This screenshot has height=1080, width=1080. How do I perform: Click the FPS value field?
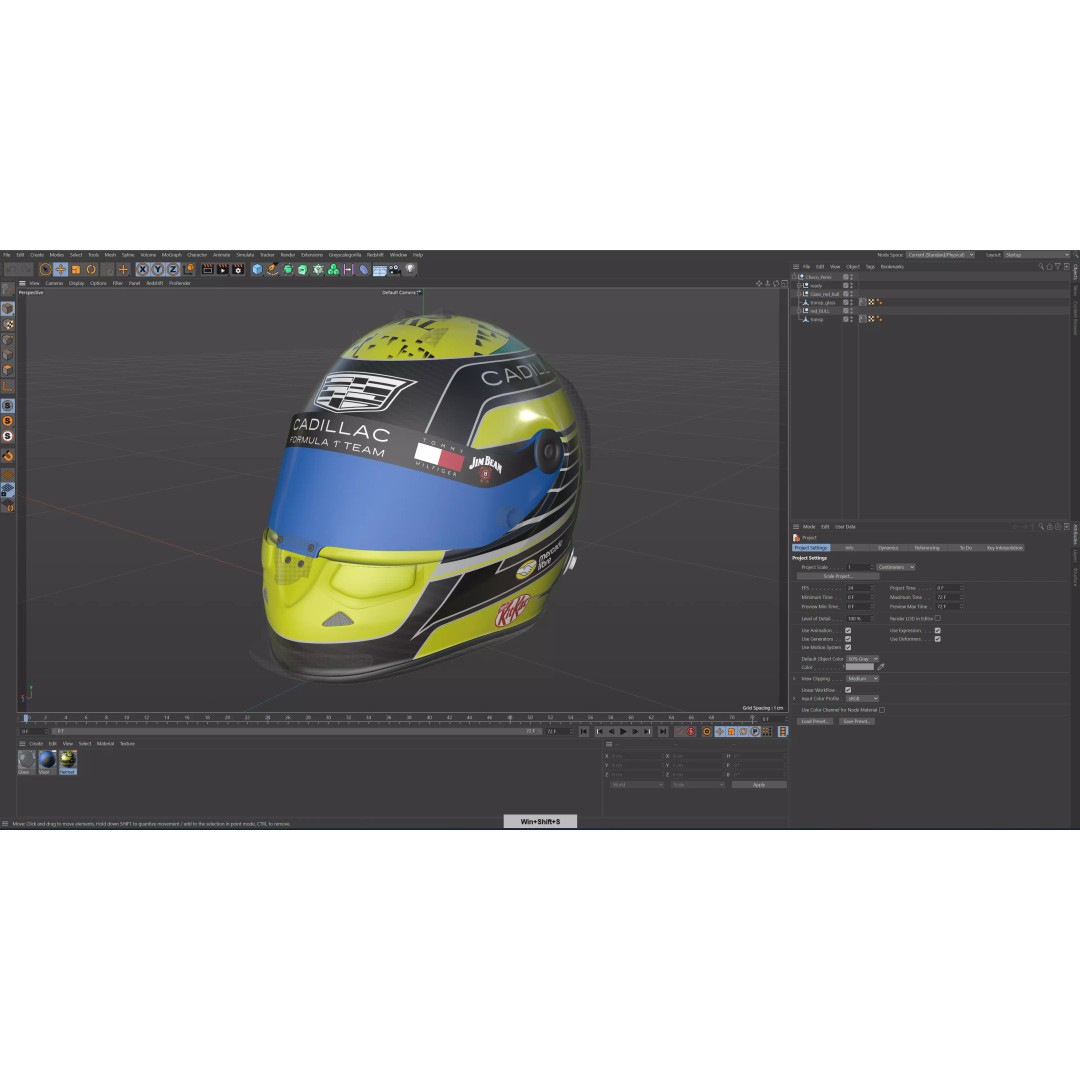point(859,589)
